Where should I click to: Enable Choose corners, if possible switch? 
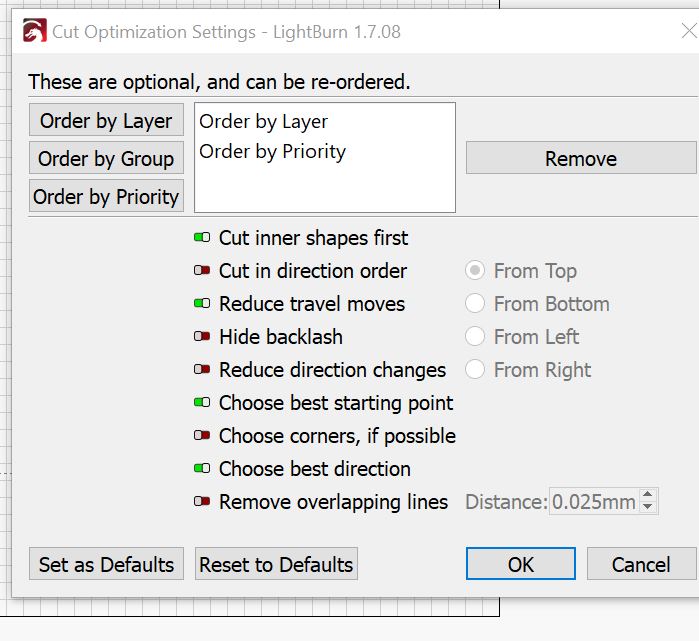point(202,436)
